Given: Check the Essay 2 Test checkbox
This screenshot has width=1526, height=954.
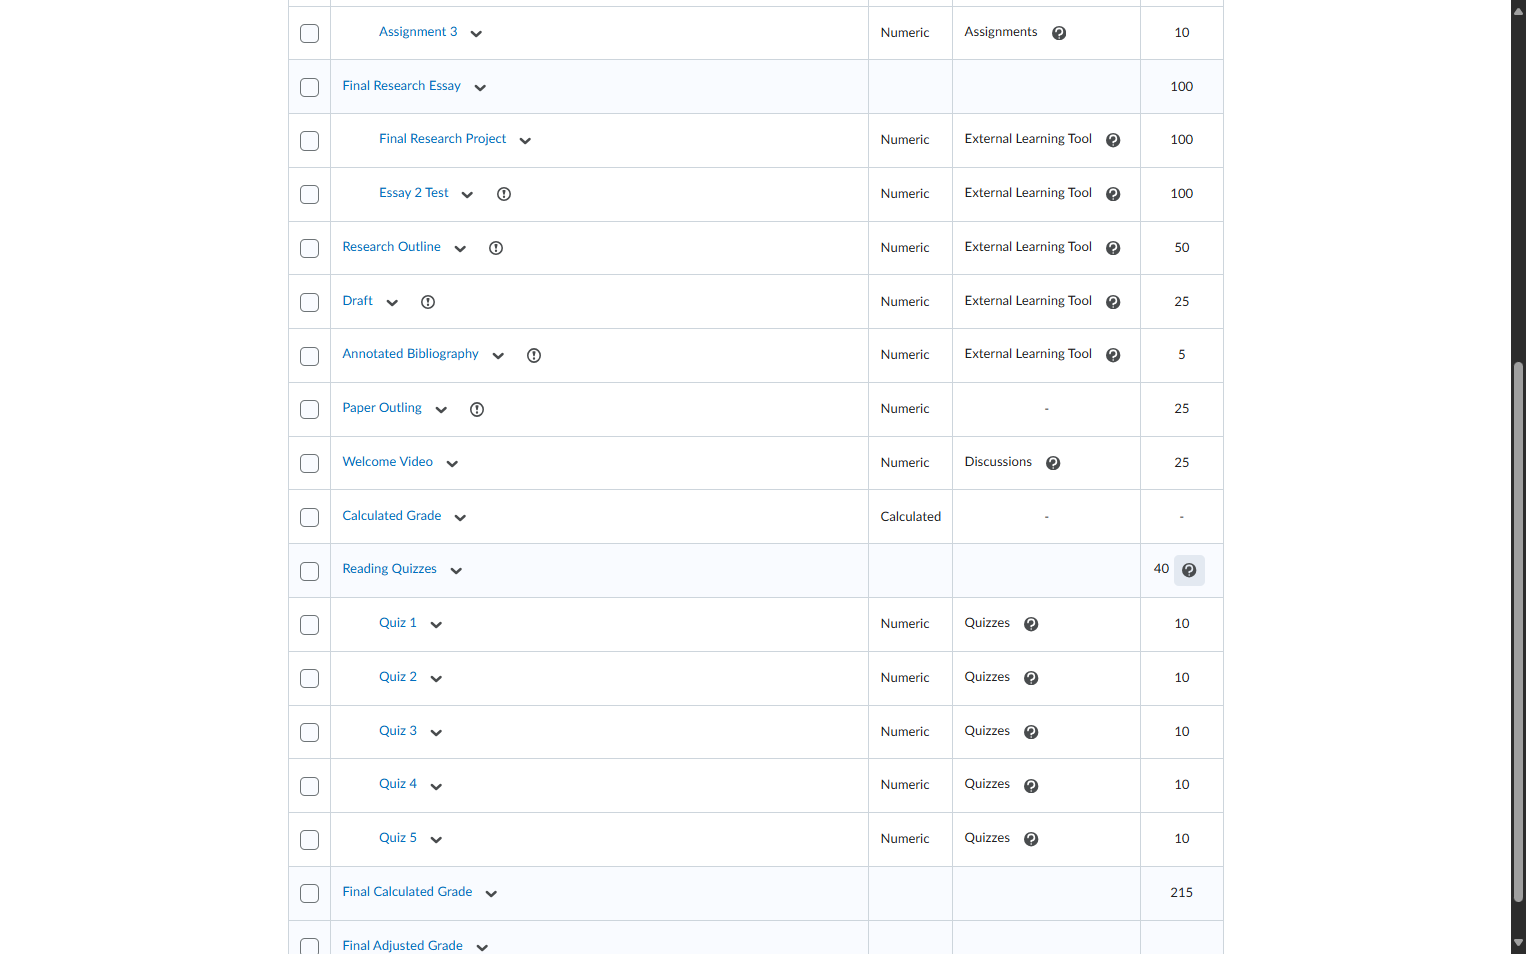Looking at the screenshot, I should (310, 194).
